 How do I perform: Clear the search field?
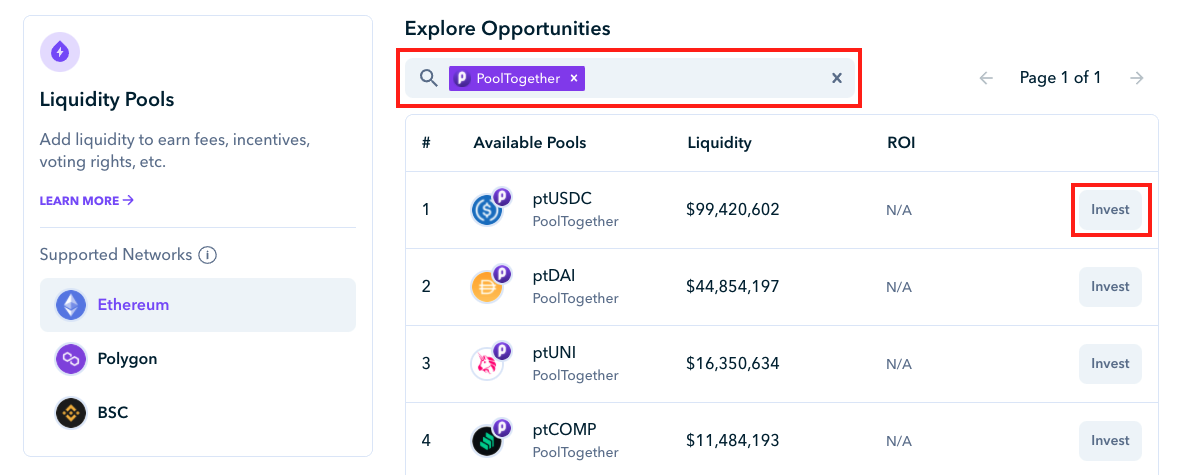pyautogui.click(x=837, y=78)
